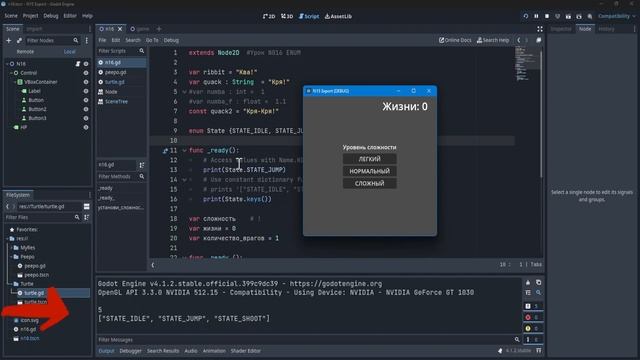640x360 pixels.
Task: Collapse the VBoxContainer node
Action: tap(15, 82)
